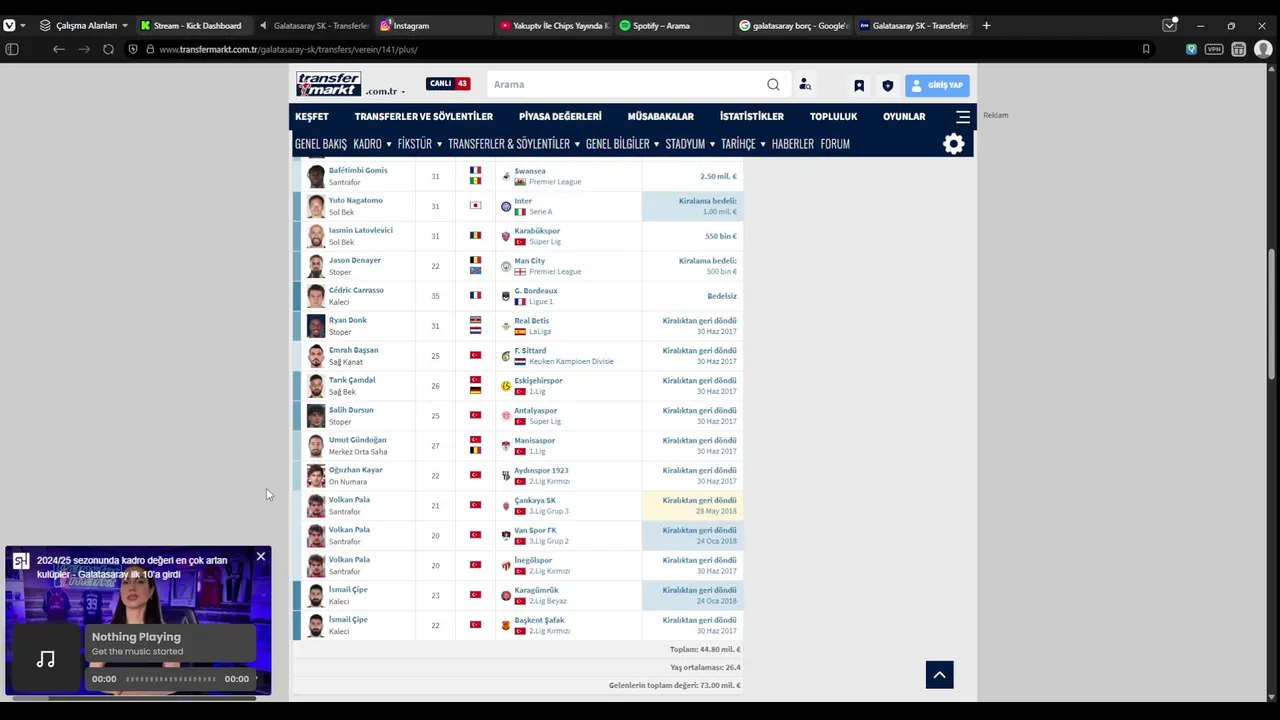Click the Eskişehirspor crest icon
1280x720 pixels.
click(x=506, y=386)
